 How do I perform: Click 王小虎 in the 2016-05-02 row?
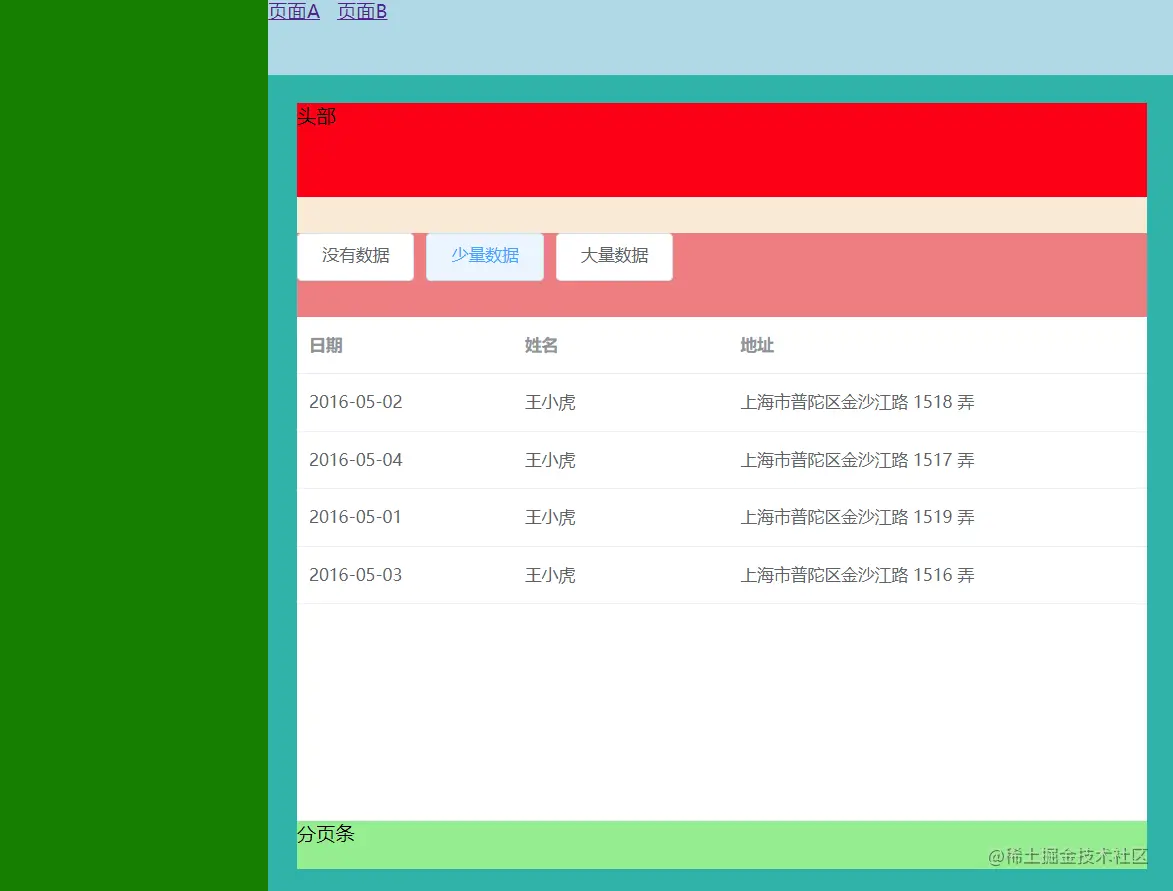click(550, 402)
